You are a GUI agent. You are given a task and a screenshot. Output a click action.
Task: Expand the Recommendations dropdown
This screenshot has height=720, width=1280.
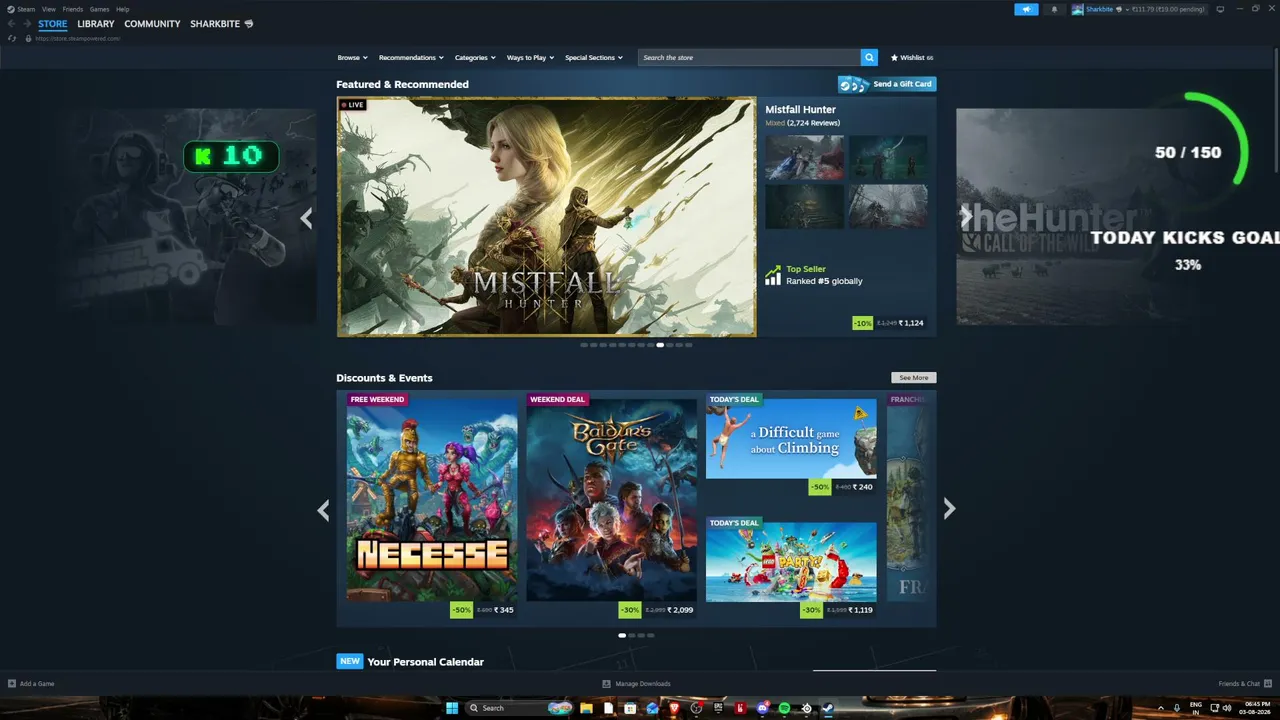tap(411, 57)
